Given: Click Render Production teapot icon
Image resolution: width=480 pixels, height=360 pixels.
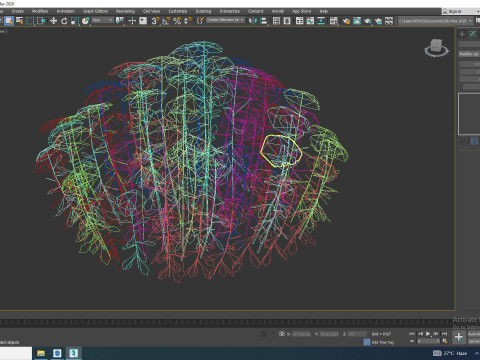Looking at the screenshot, I should (367, 21).
